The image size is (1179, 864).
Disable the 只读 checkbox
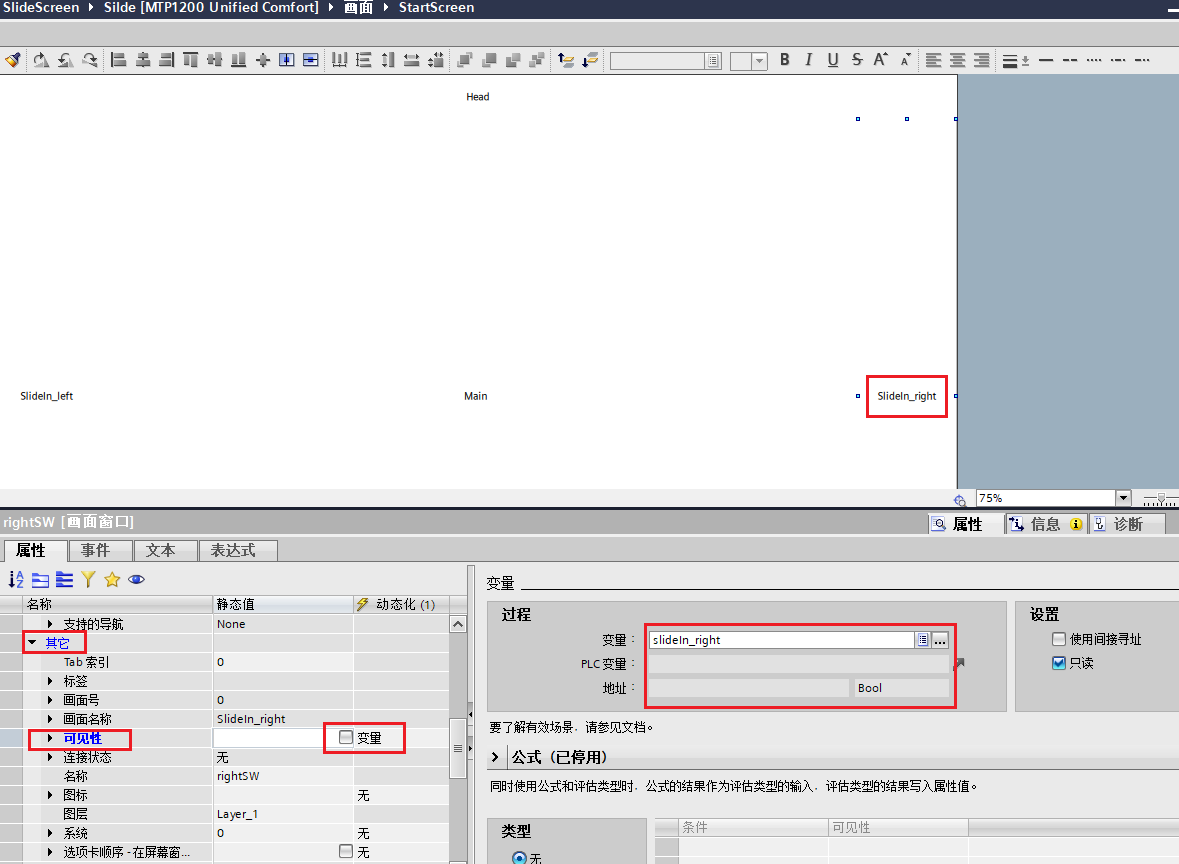point(1057,661)
